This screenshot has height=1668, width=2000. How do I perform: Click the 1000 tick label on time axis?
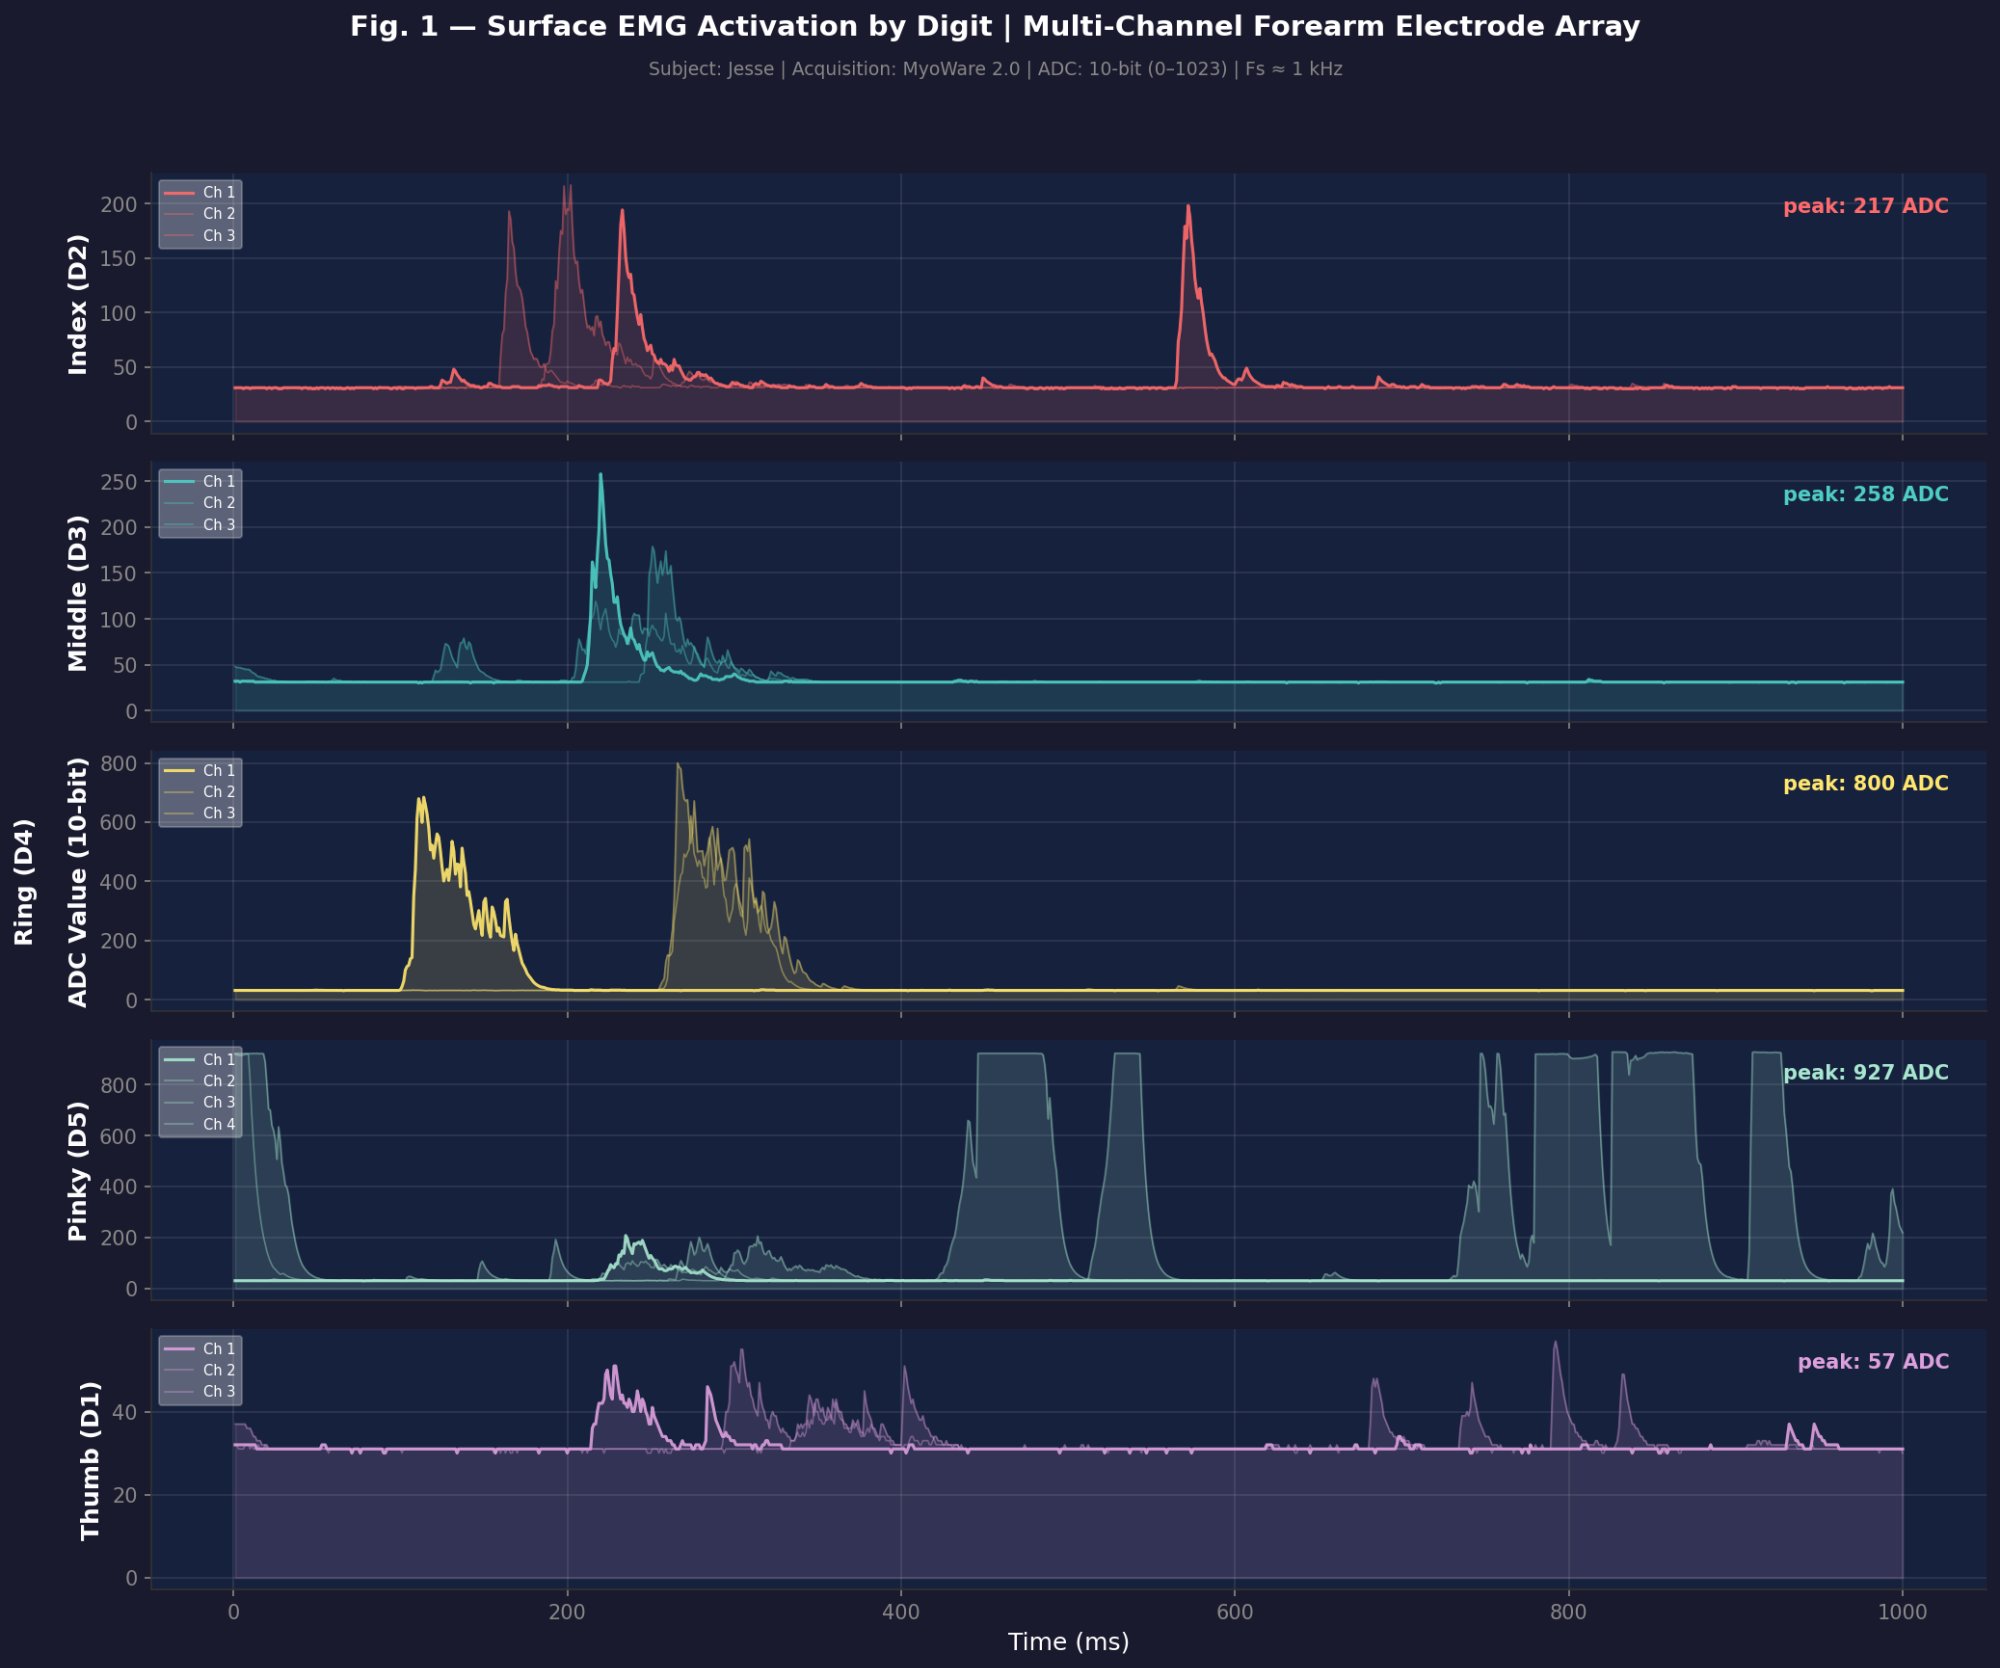tap(1901, 1611)
